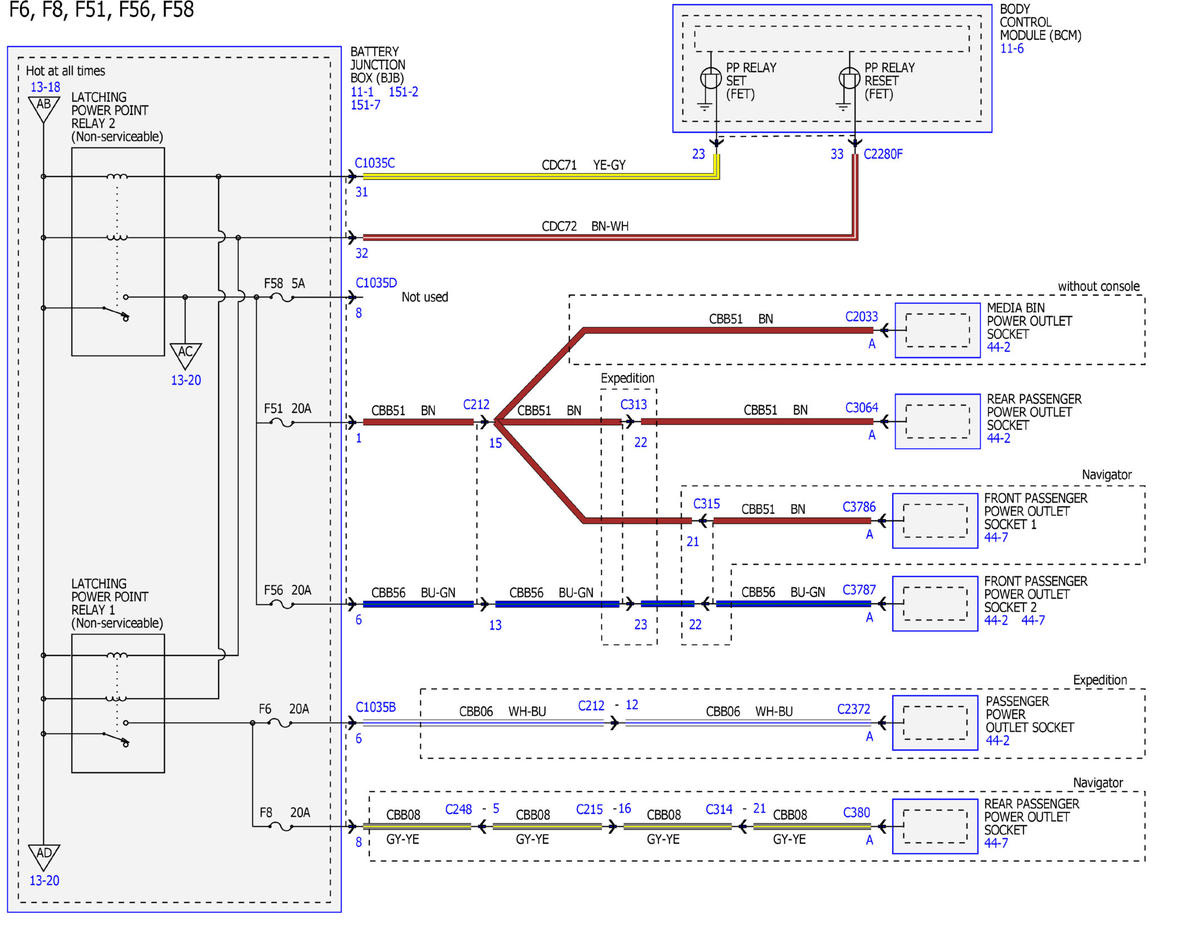Click the "Not used" label
The width and height of the screenshot is (1200, 927).
pyautogui.click(x=425, y=297)
